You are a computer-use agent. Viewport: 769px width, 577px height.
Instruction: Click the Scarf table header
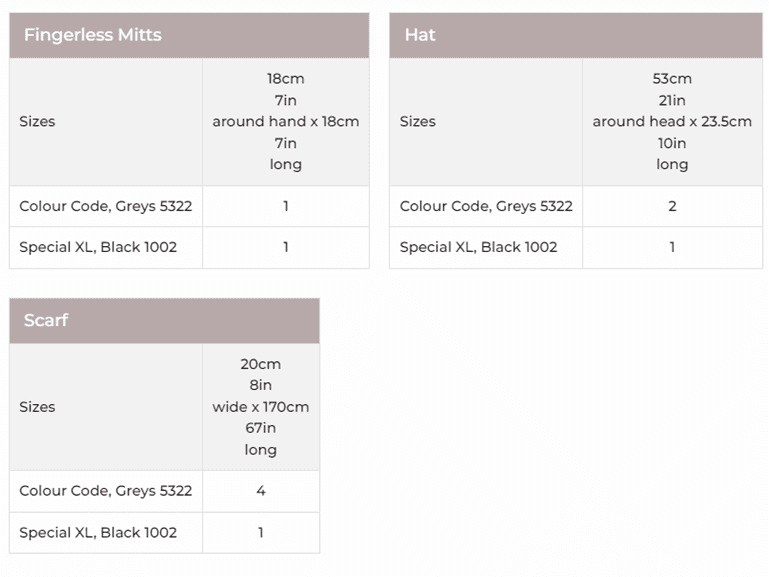click(x=46, y=321)
